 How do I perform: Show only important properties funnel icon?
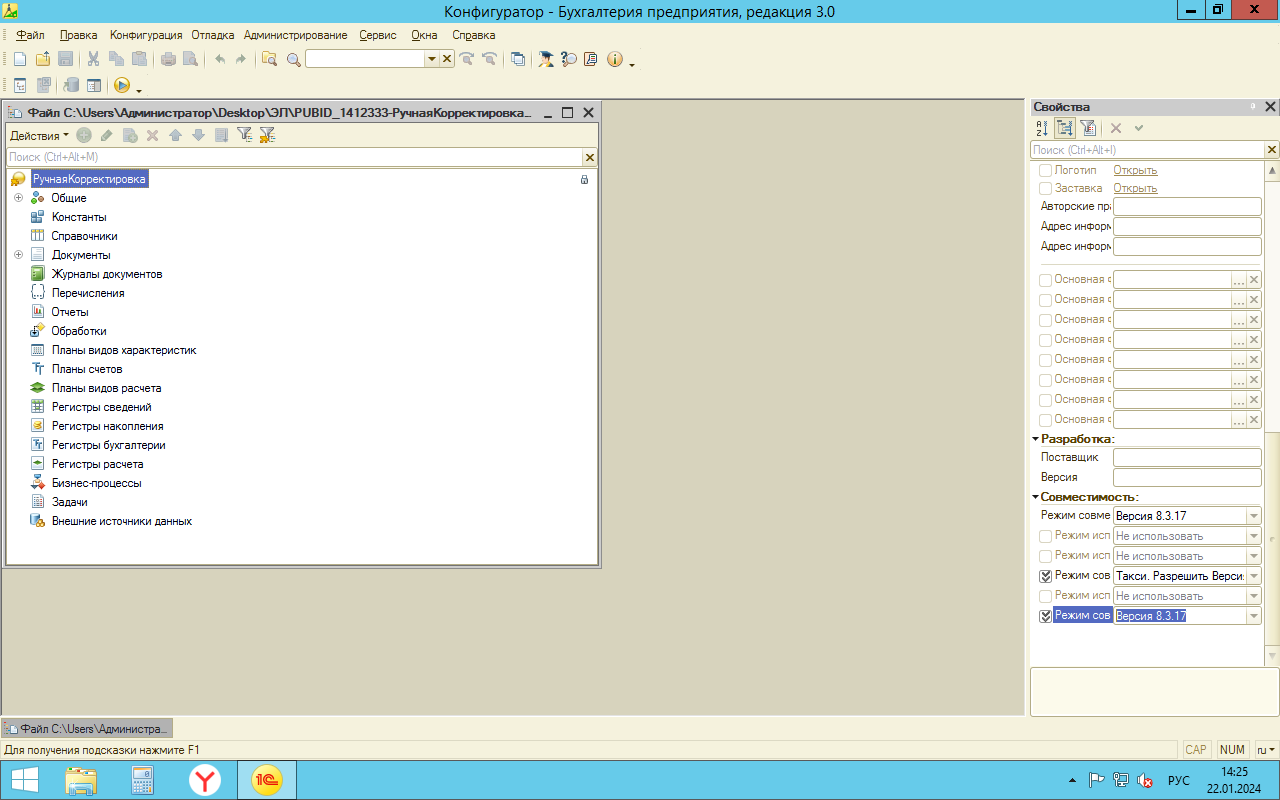1088,128
